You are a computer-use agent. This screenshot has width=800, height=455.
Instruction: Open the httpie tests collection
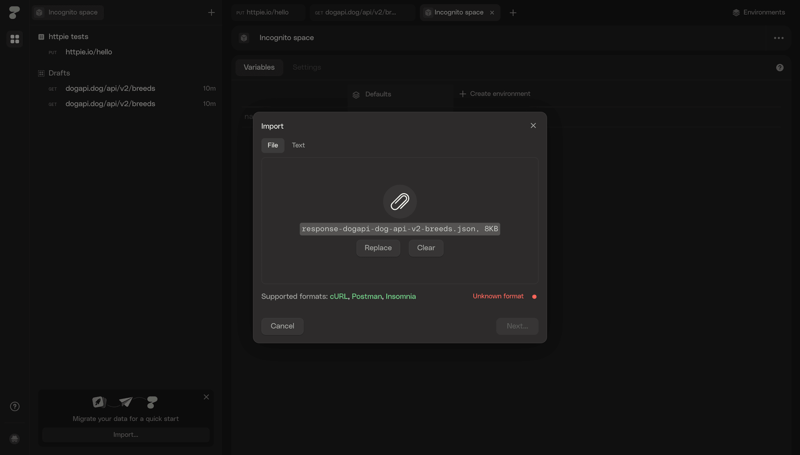click(68, 37)
